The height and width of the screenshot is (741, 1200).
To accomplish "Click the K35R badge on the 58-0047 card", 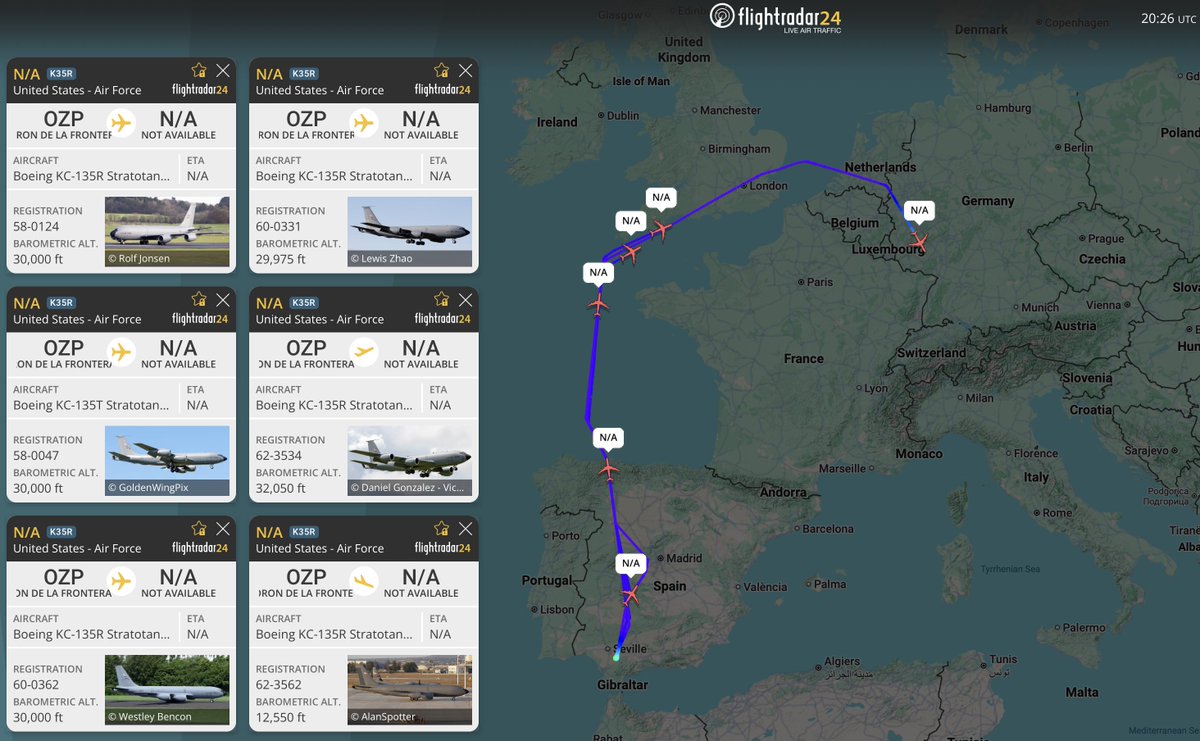I will (x=61, y=303).
